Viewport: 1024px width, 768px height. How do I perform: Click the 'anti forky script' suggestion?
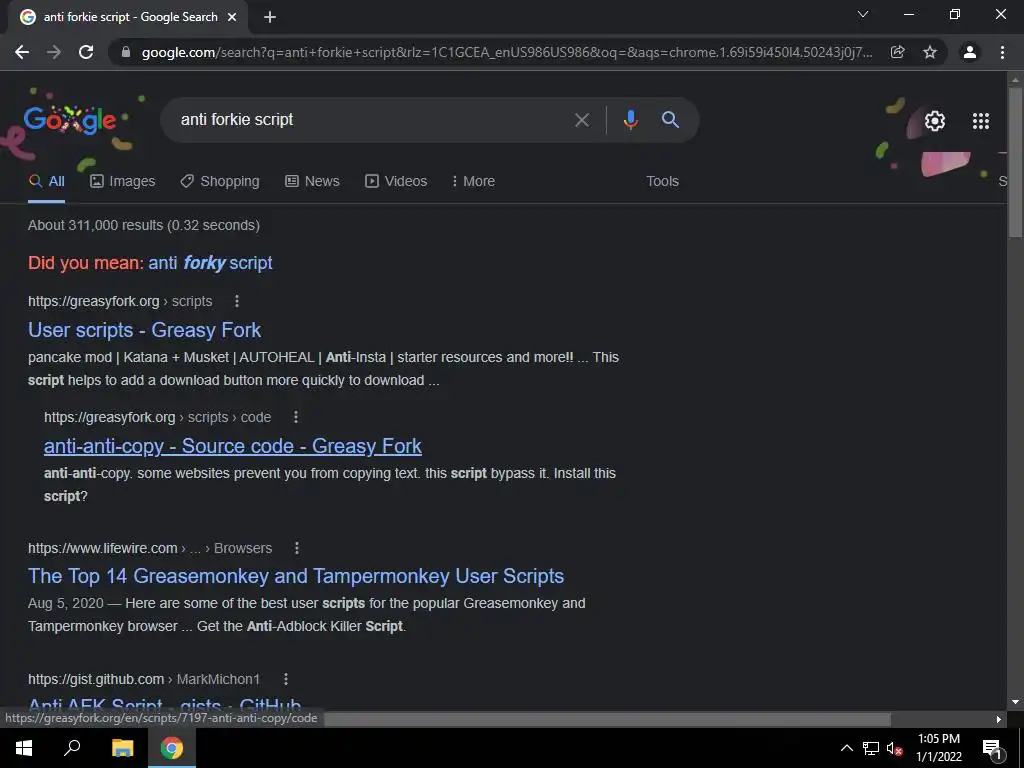coord(210,263)
